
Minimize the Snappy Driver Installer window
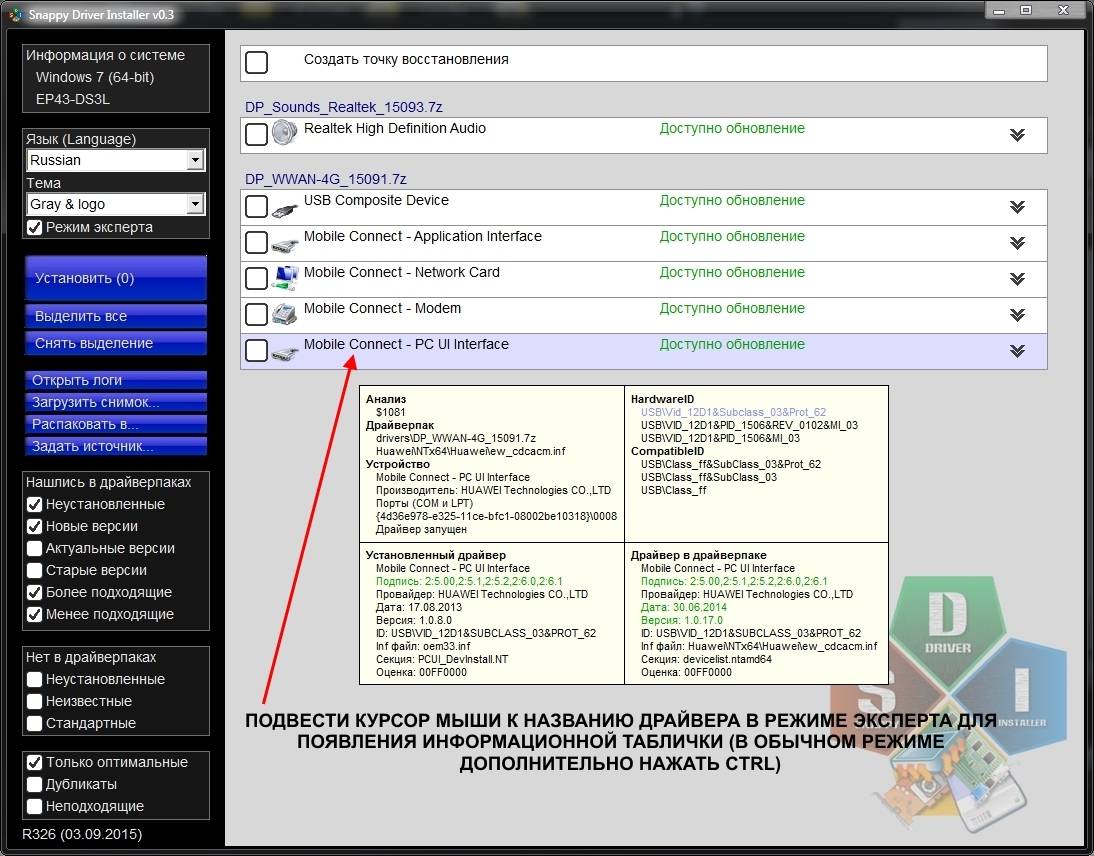point(999,11)
